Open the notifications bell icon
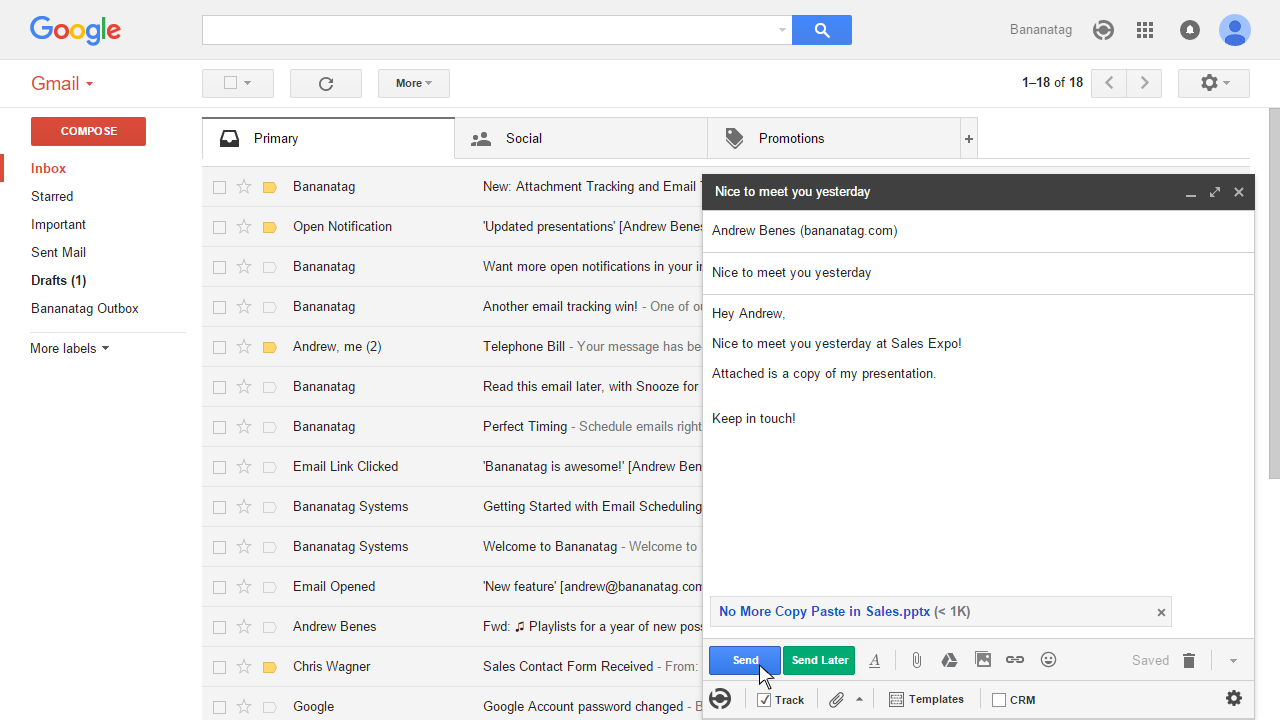Viewport: 1280px width, 720px height. click(1190, 30)
